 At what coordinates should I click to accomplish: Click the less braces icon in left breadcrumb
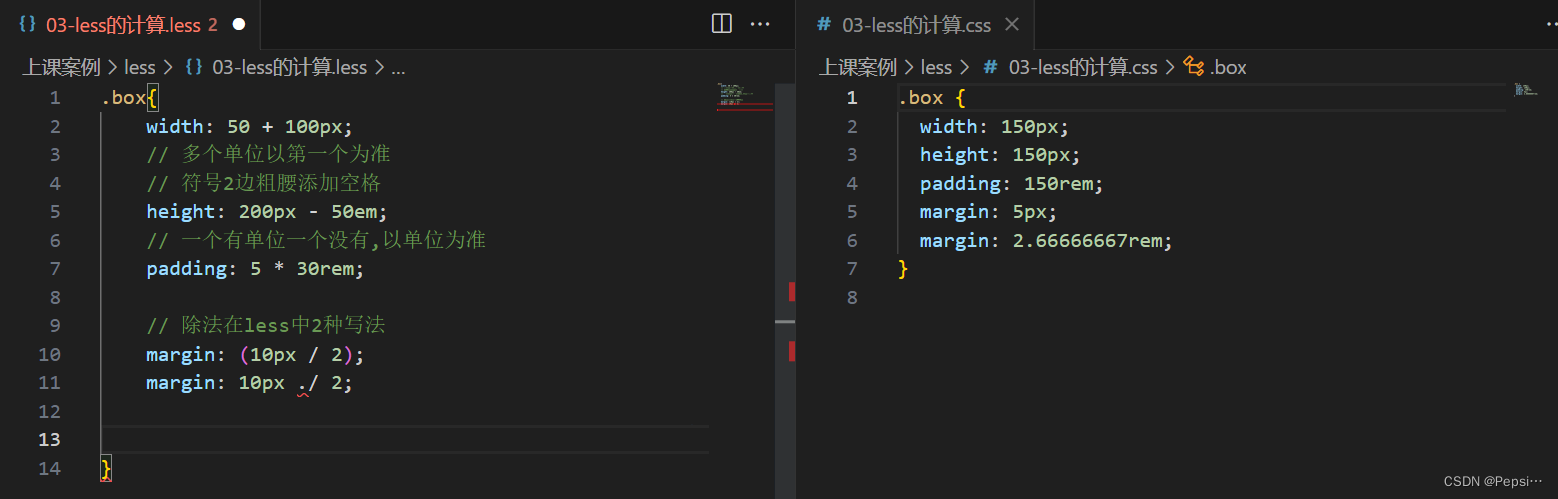pyautogui.click(x=194, y=67)
